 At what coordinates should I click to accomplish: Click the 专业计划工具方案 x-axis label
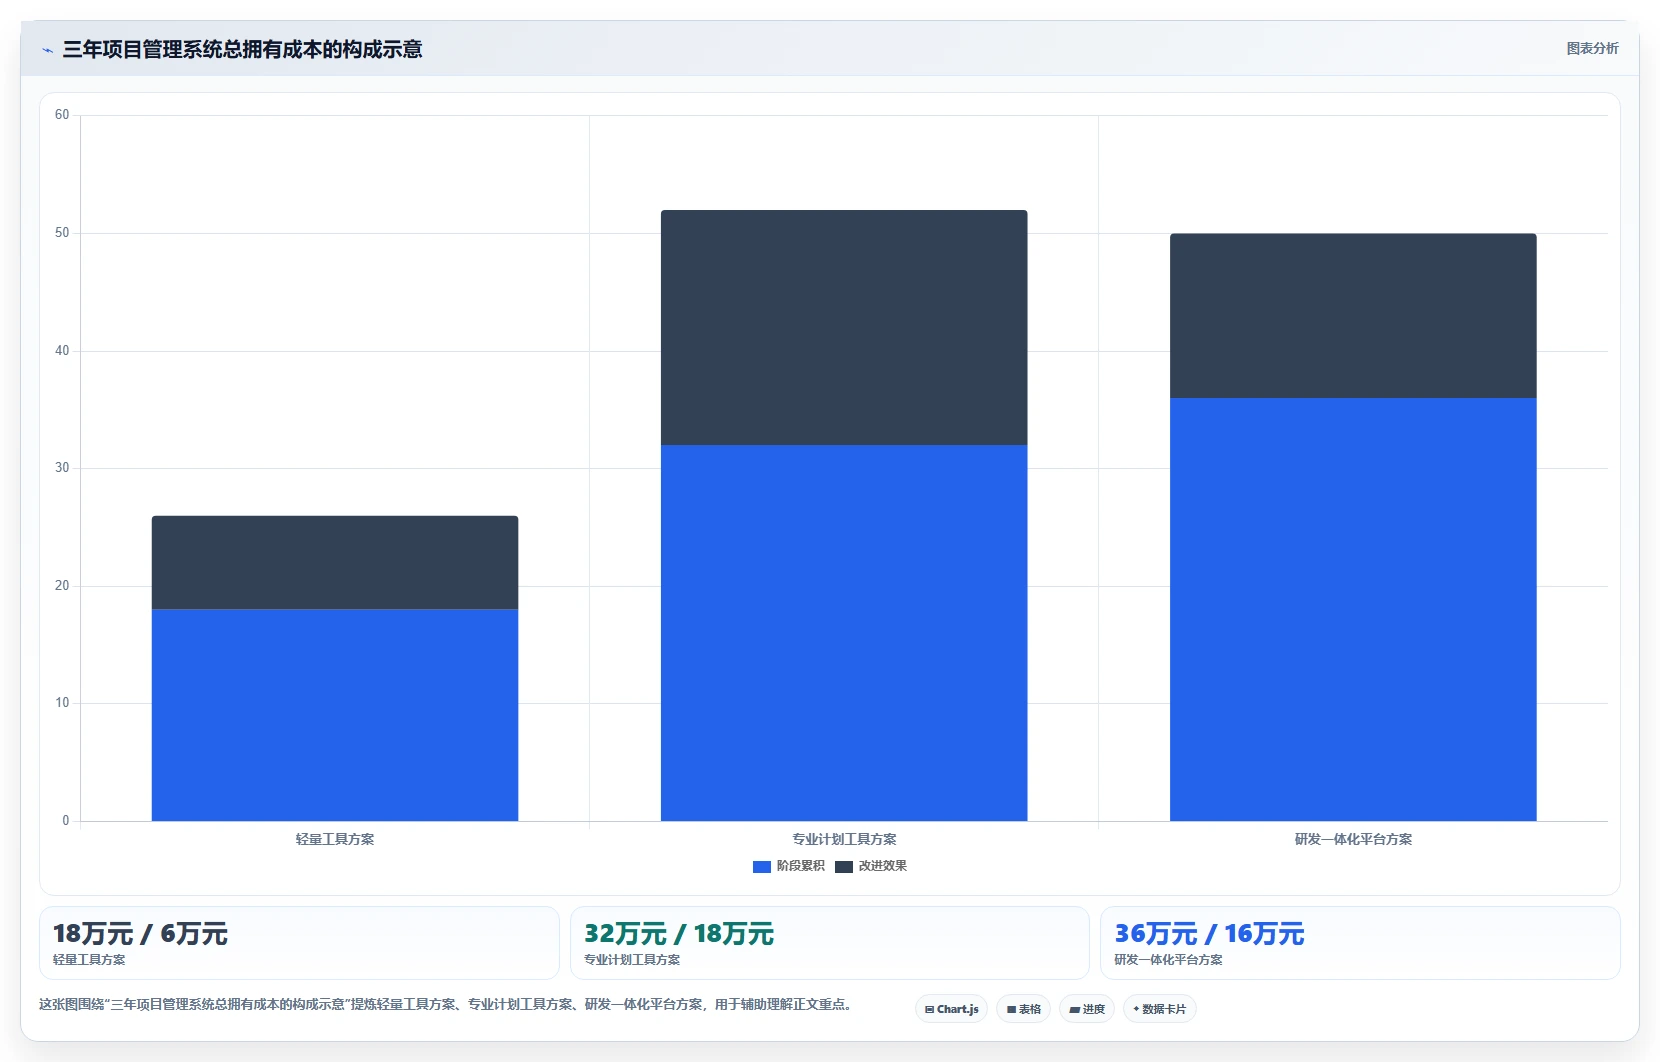click(x=844, y=839)
